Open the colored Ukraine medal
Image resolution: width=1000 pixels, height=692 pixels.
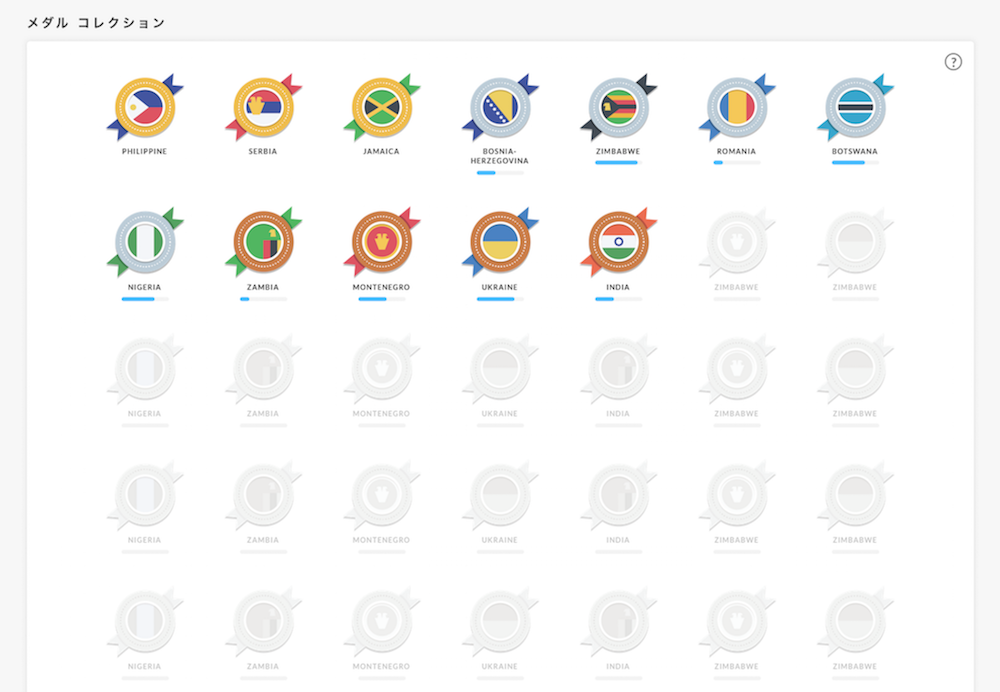(501, 242)
